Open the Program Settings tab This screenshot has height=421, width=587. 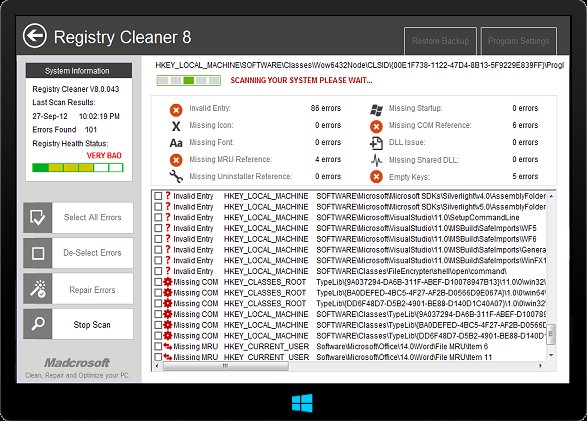(518, 41)
